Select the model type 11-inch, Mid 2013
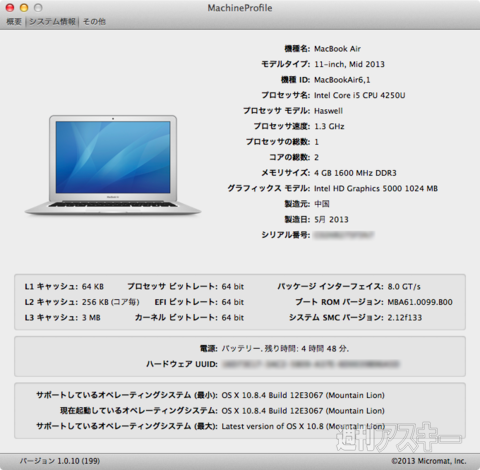Screen dimensions: 480x470 click(349, 64)
